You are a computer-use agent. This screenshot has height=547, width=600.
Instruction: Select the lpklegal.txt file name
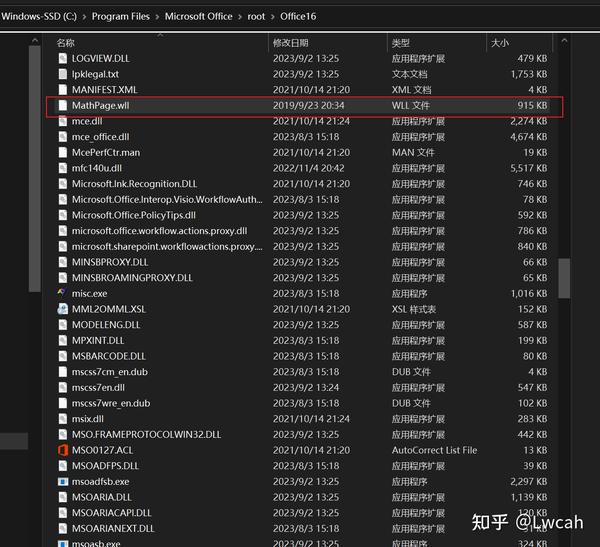(x=95, y=74)
